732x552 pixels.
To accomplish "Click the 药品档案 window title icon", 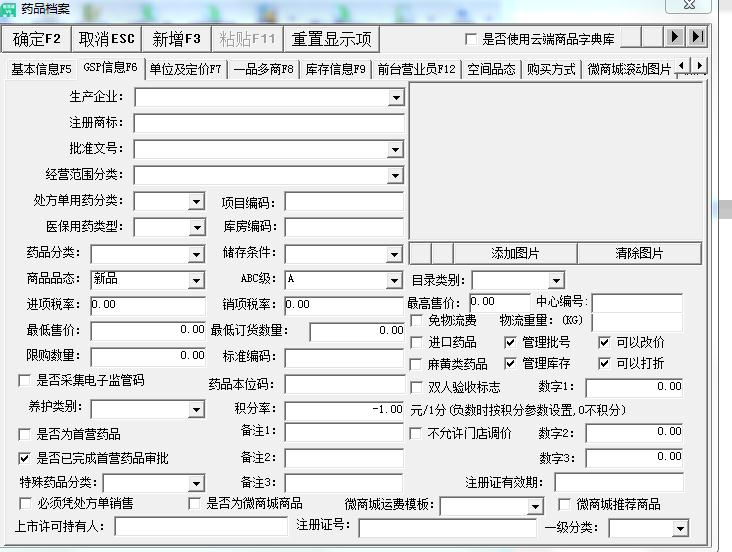I will click(x=10, y=8).
